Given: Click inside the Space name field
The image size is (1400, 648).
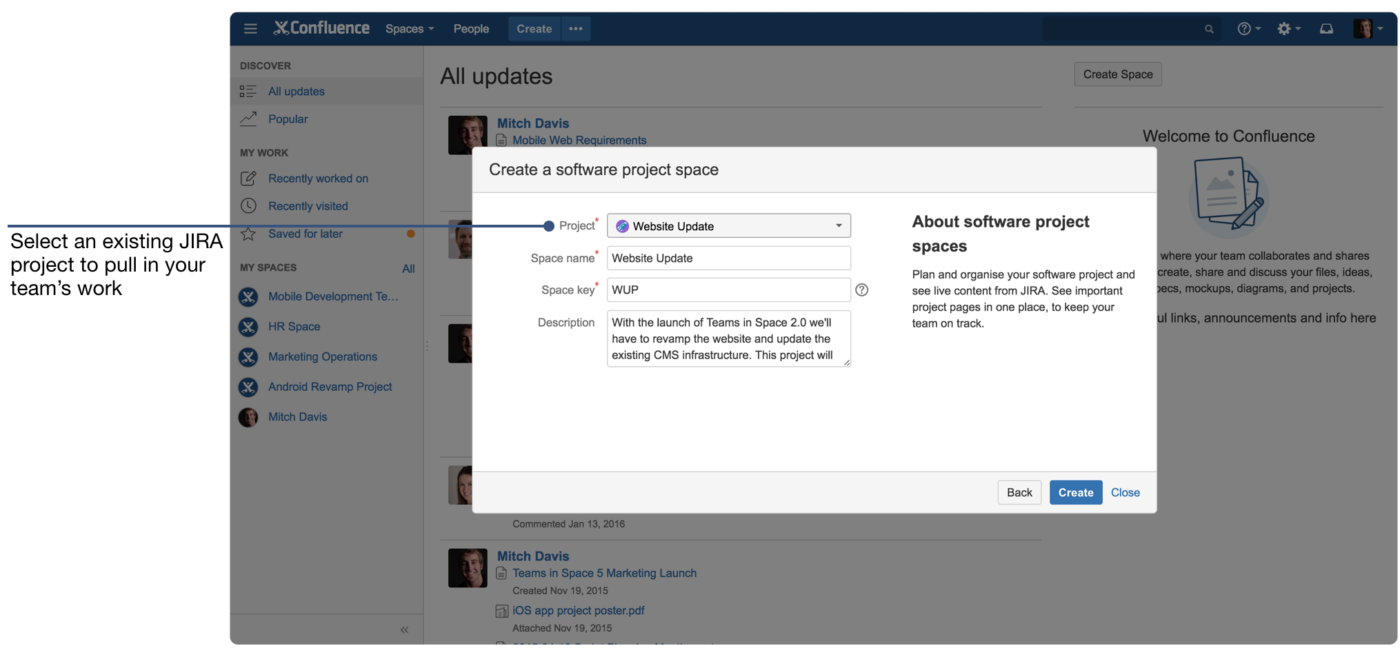Looking at the screenshot, I should [x=728, y=258].
